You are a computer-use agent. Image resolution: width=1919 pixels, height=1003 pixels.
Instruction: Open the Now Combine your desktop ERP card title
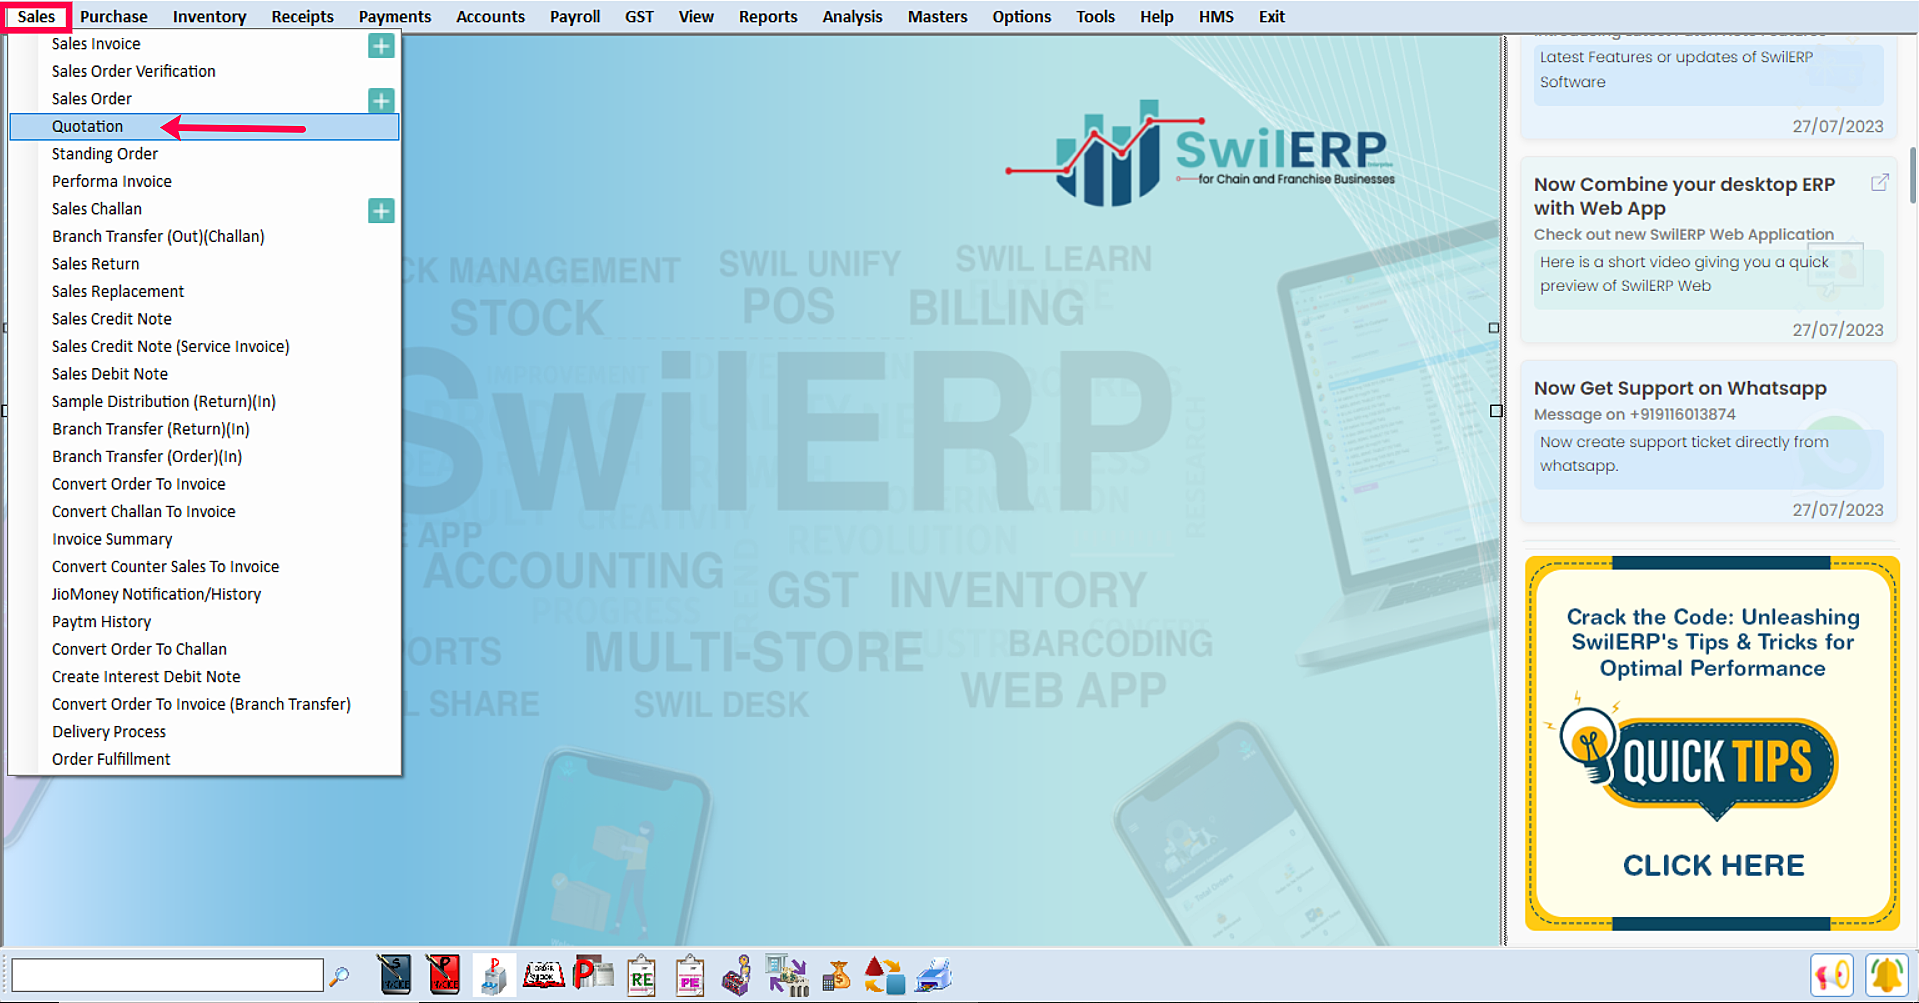(x=1684, y=196)
